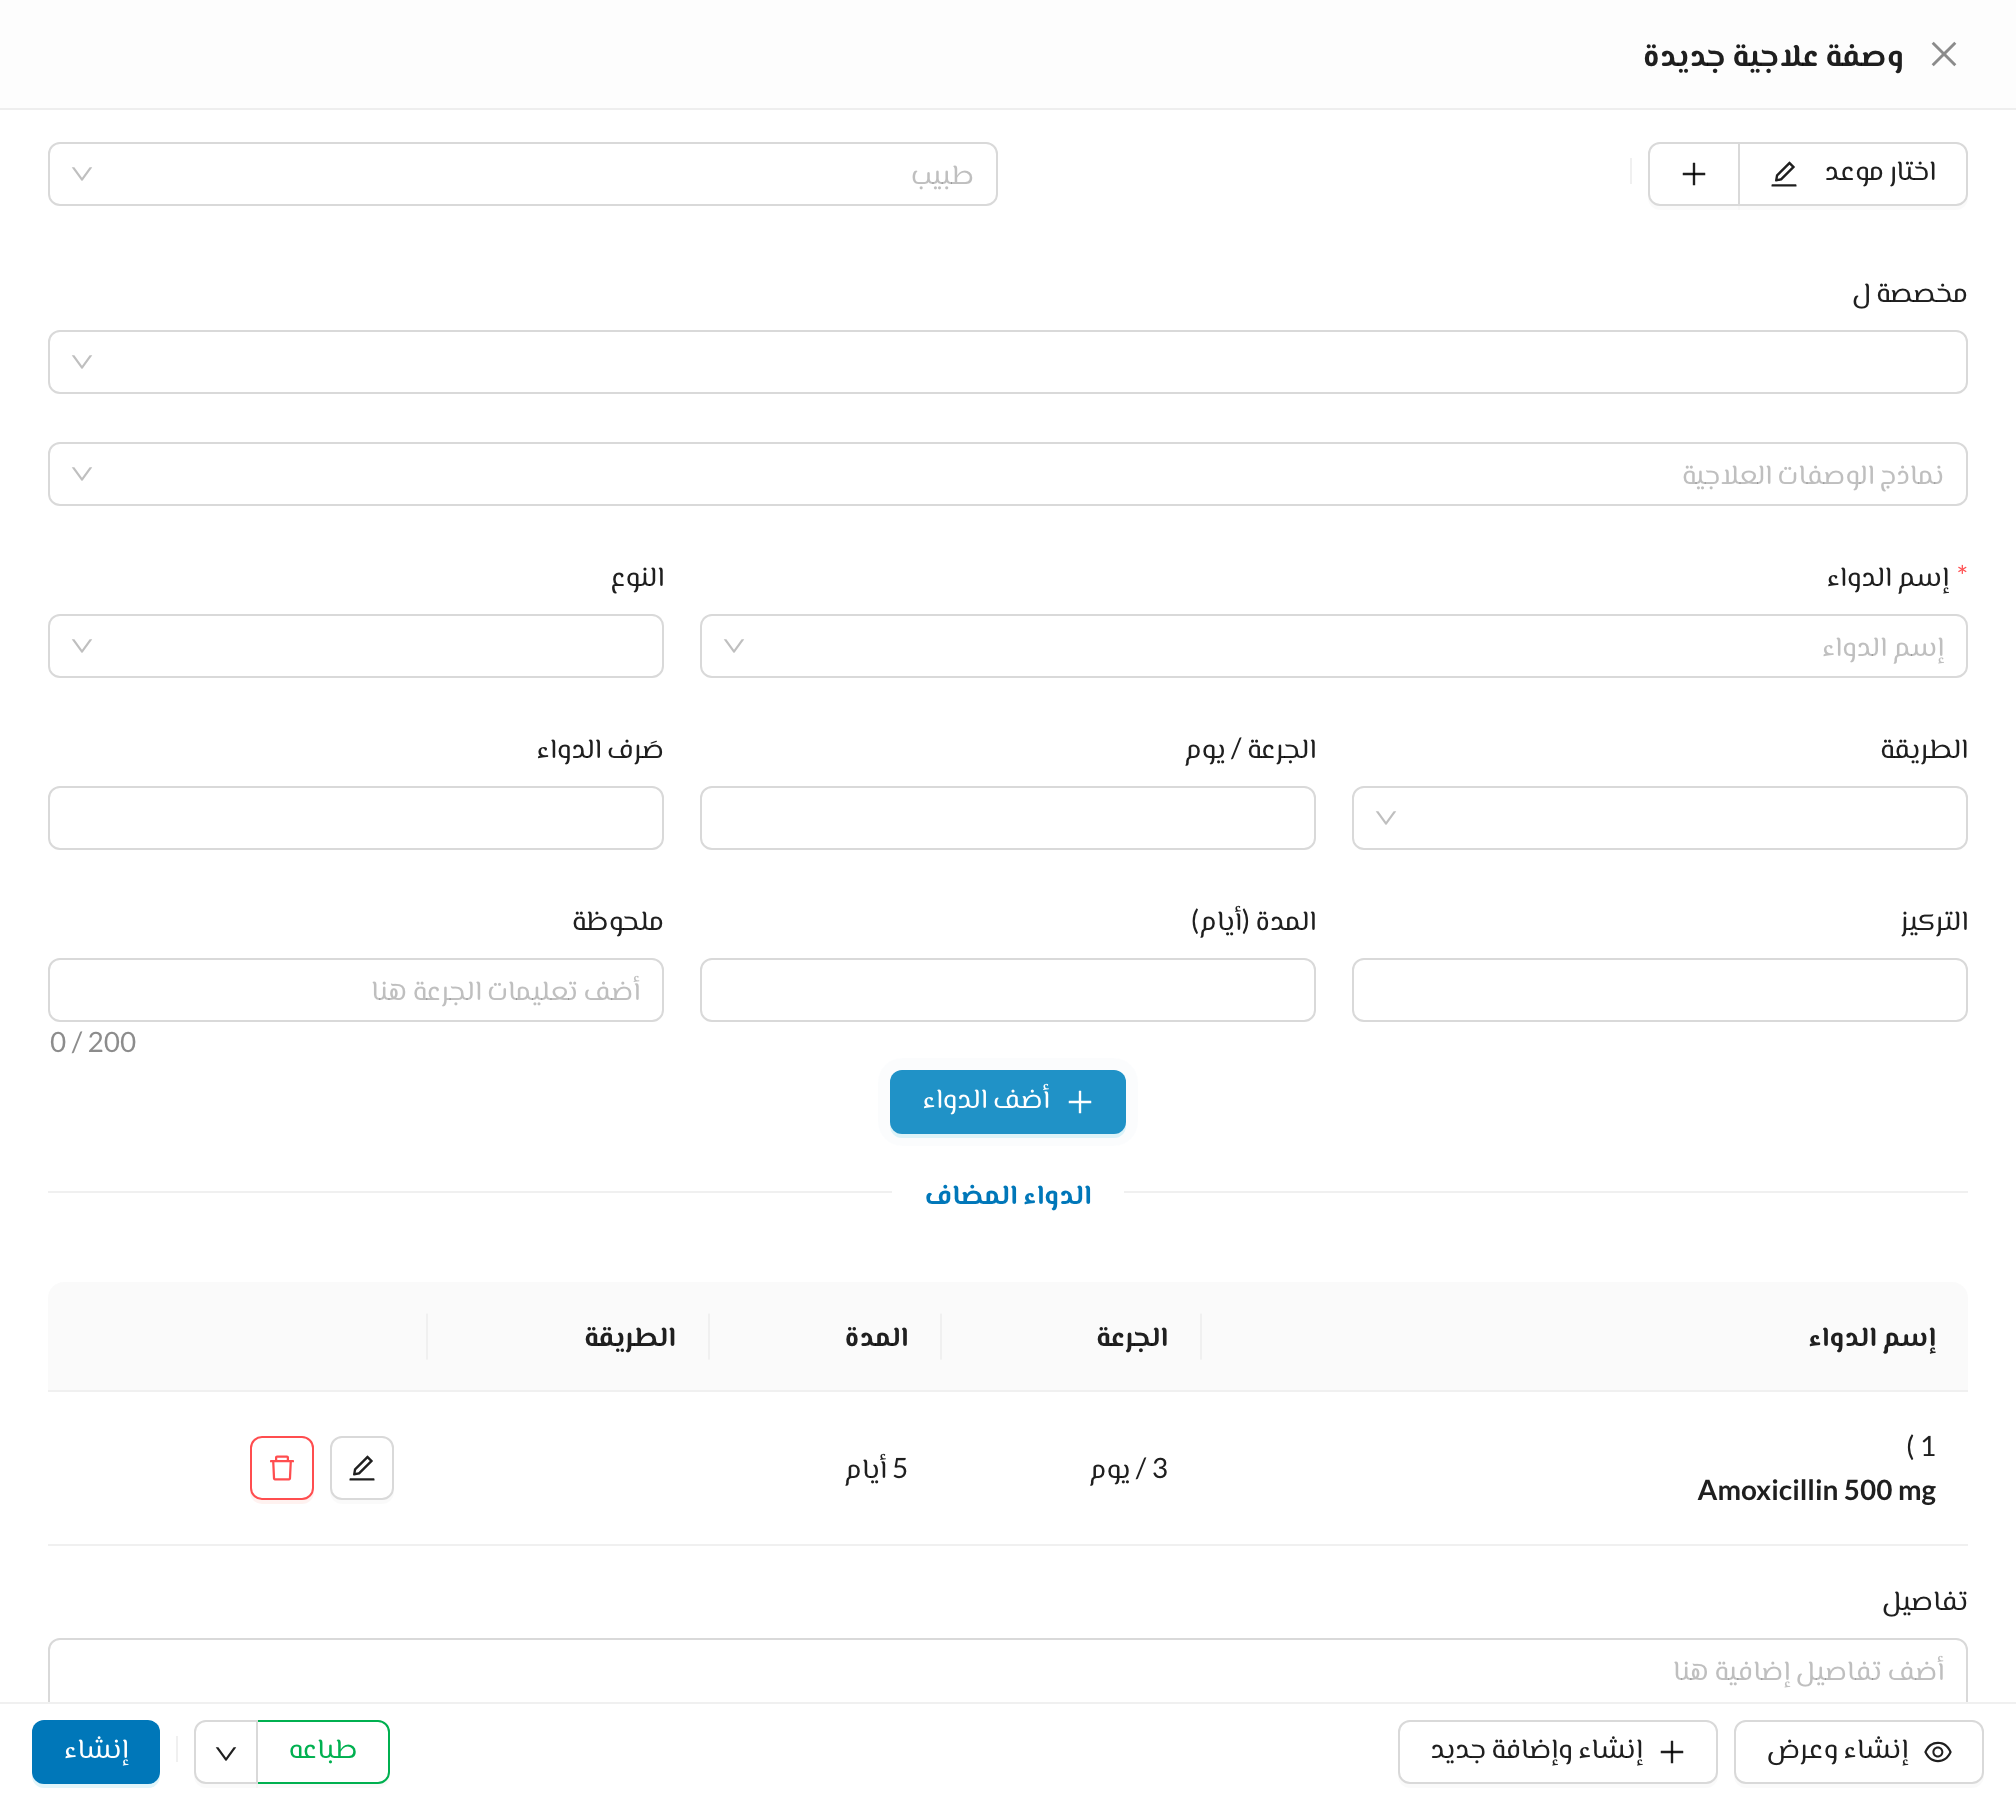Screen dimensions: 2016x1800
Task: Click إنشاء وإضافة جديد button
Action: [1558, 1752]
